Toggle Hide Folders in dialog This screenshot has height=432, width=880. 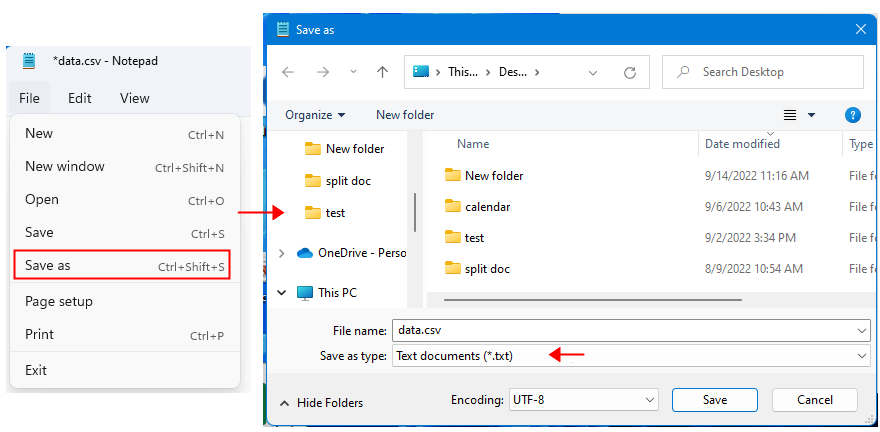pyautogui.click(x=322, y=402)
